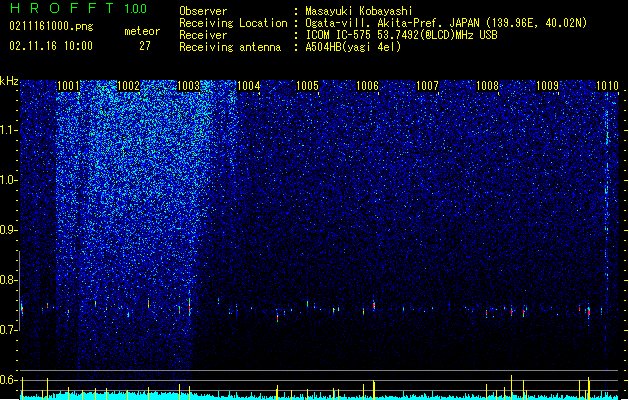Click the 1004 time marker
Viewport: 629px width, 400px height.
click(x=249, y=86)
